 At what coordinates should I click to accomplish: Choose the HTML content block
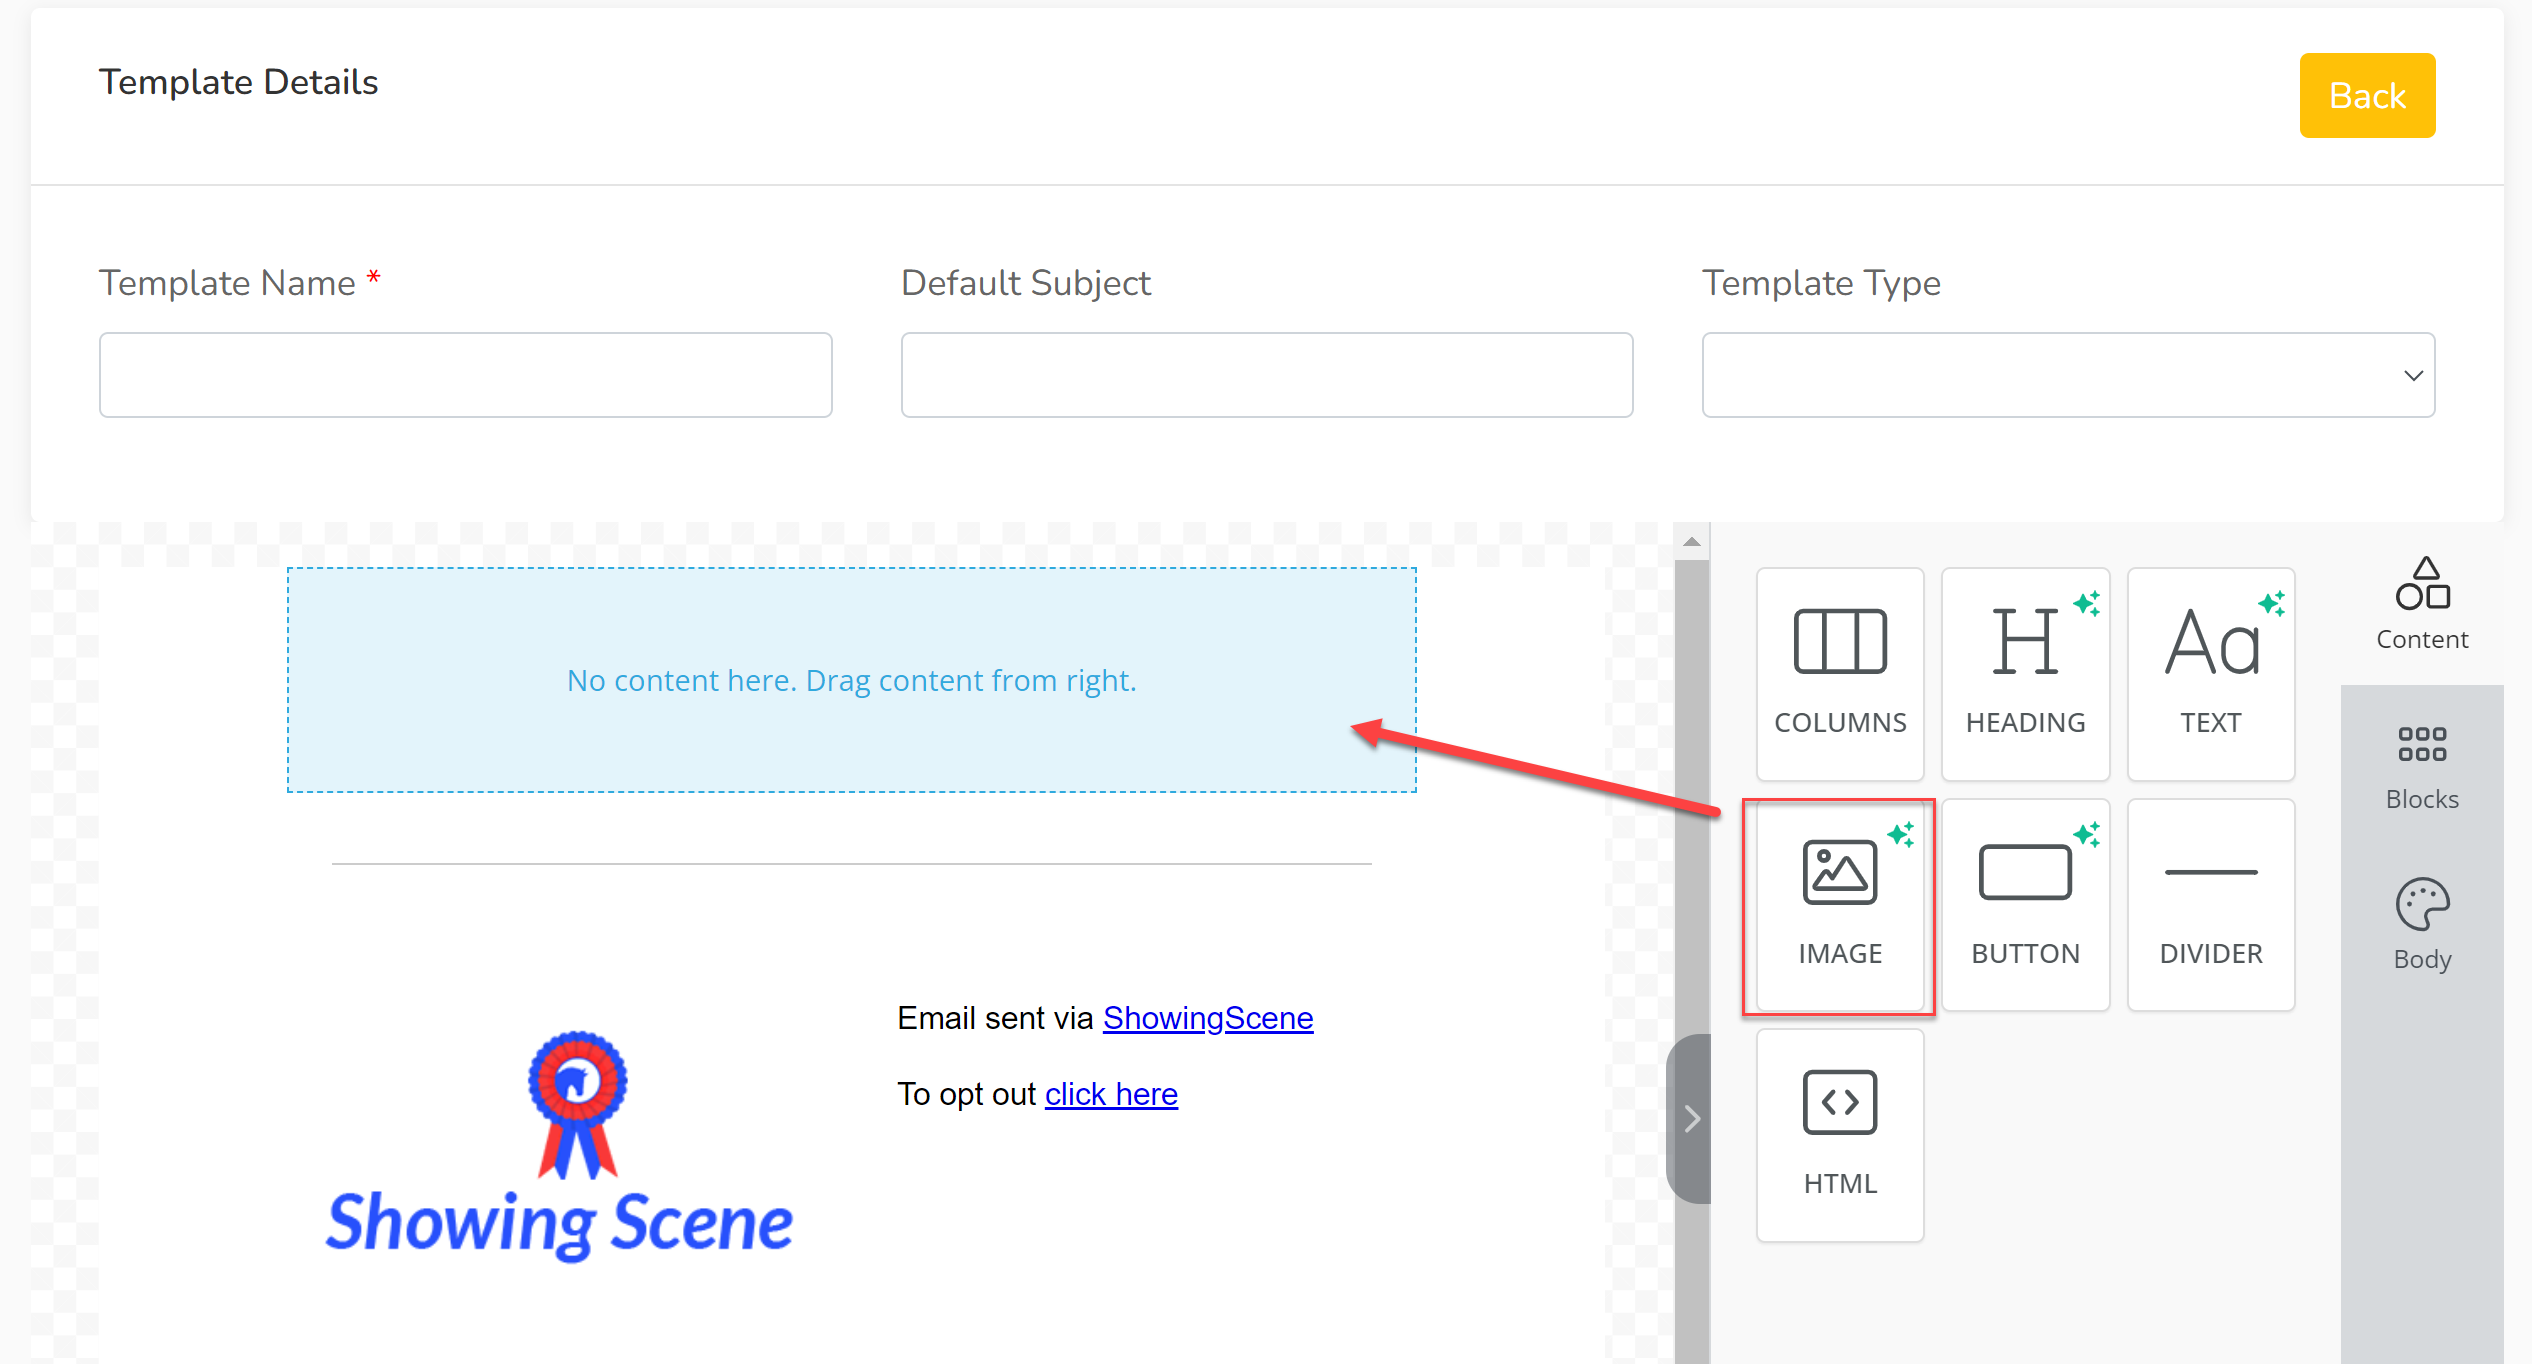click(x=1839, y=1136)
